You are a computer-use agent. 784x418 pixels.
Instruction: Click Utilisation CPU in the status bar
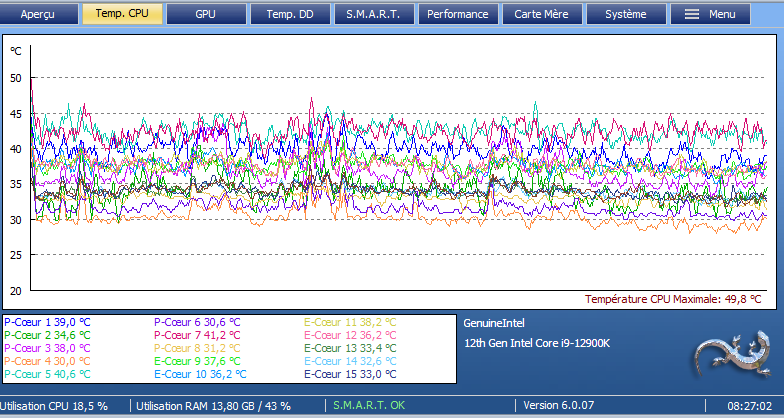(54, 406)
